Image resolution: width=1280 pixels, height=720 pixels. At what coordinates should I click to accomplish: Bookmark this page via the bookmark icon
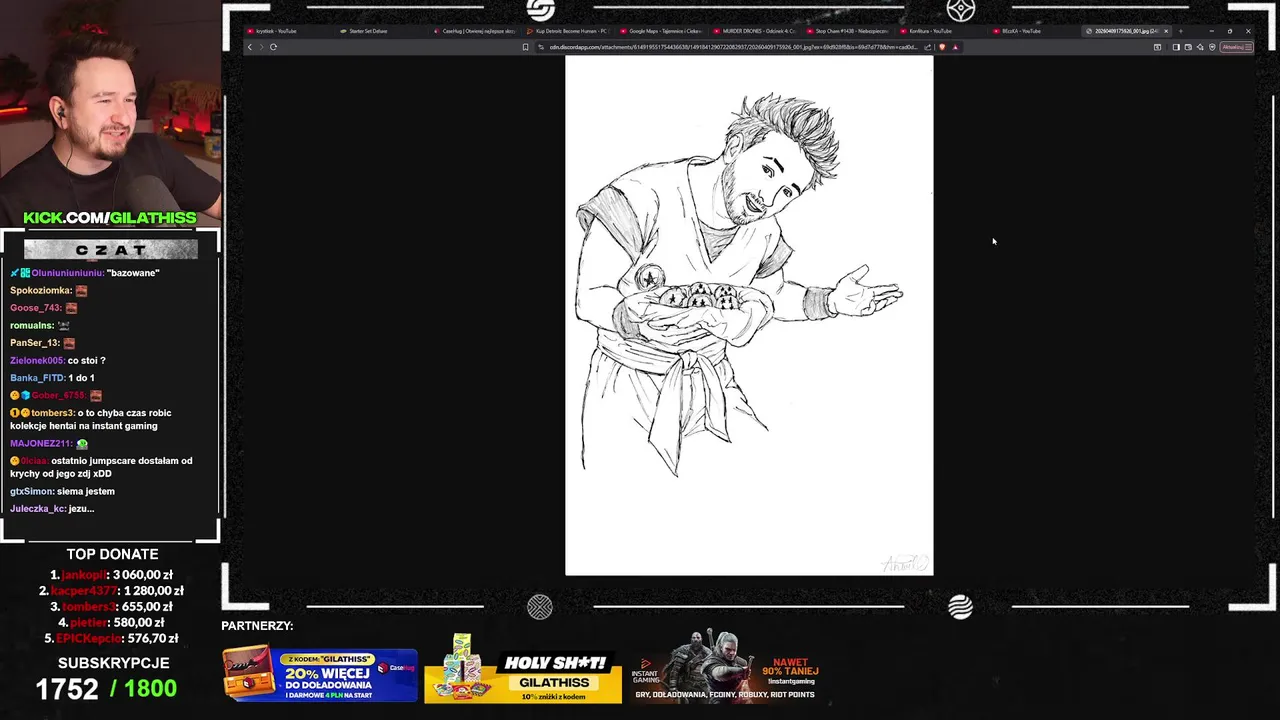(x=525, y=47)
